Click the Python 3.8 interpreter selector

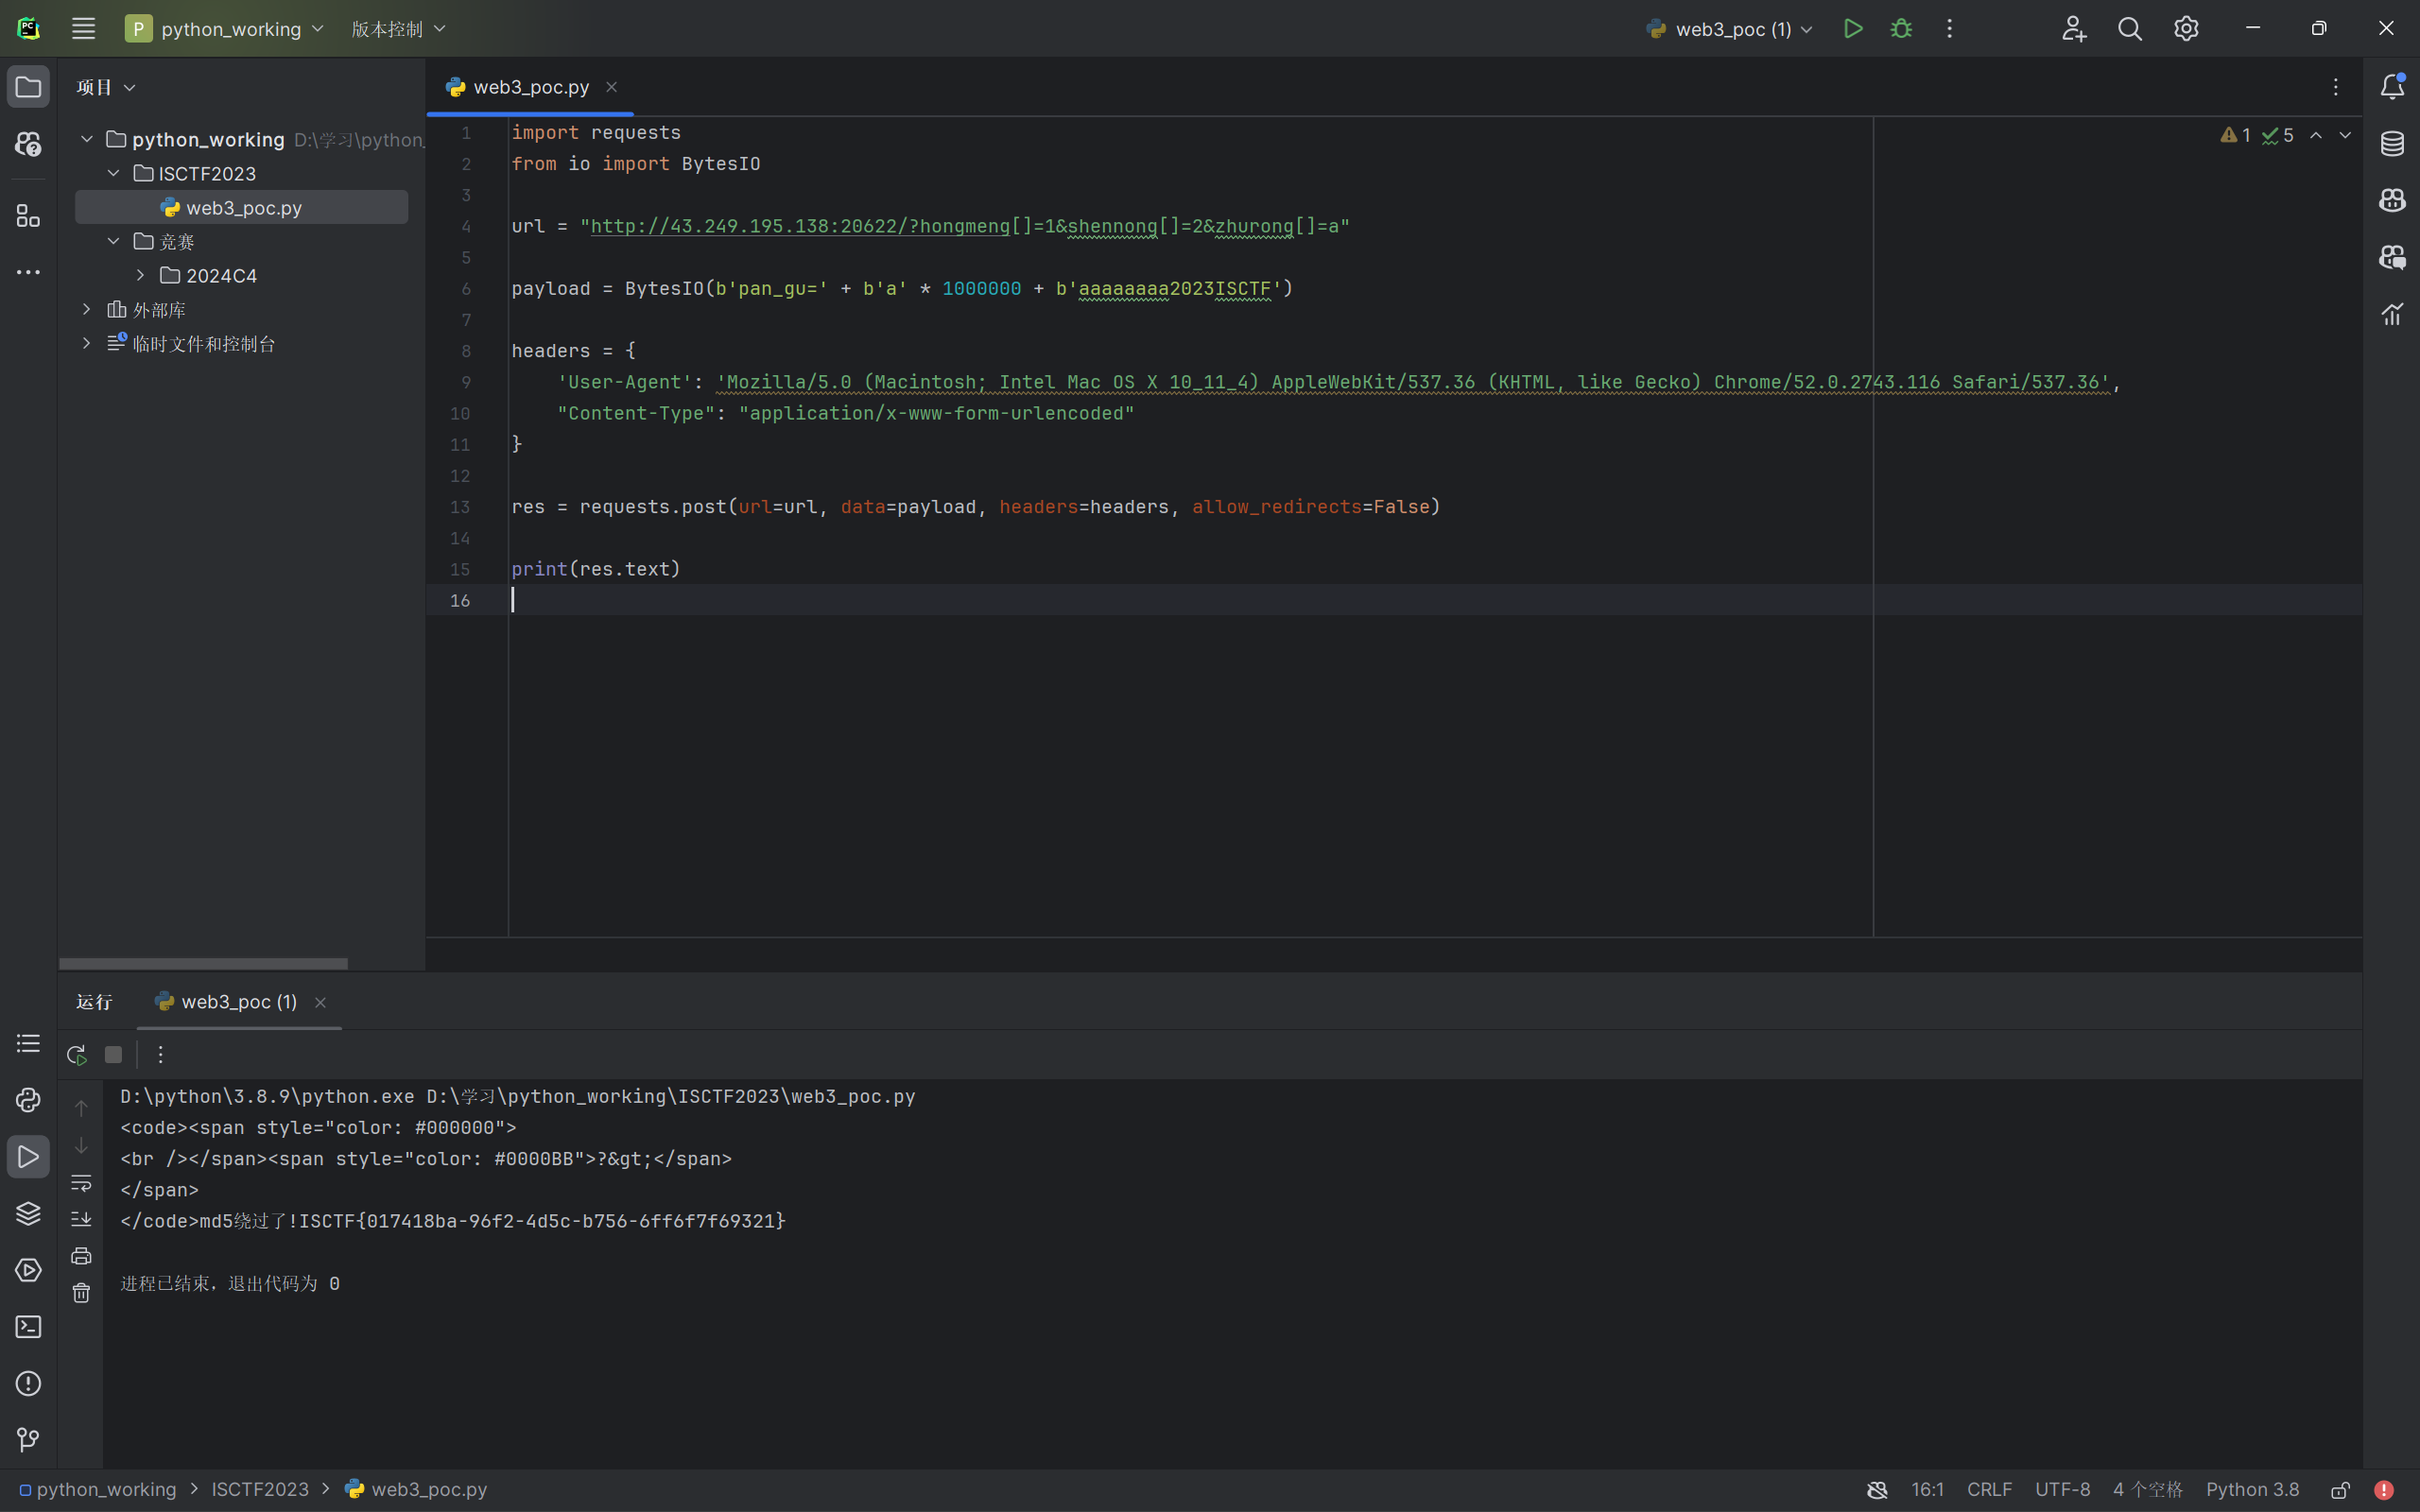(x=2252, y=1490)
